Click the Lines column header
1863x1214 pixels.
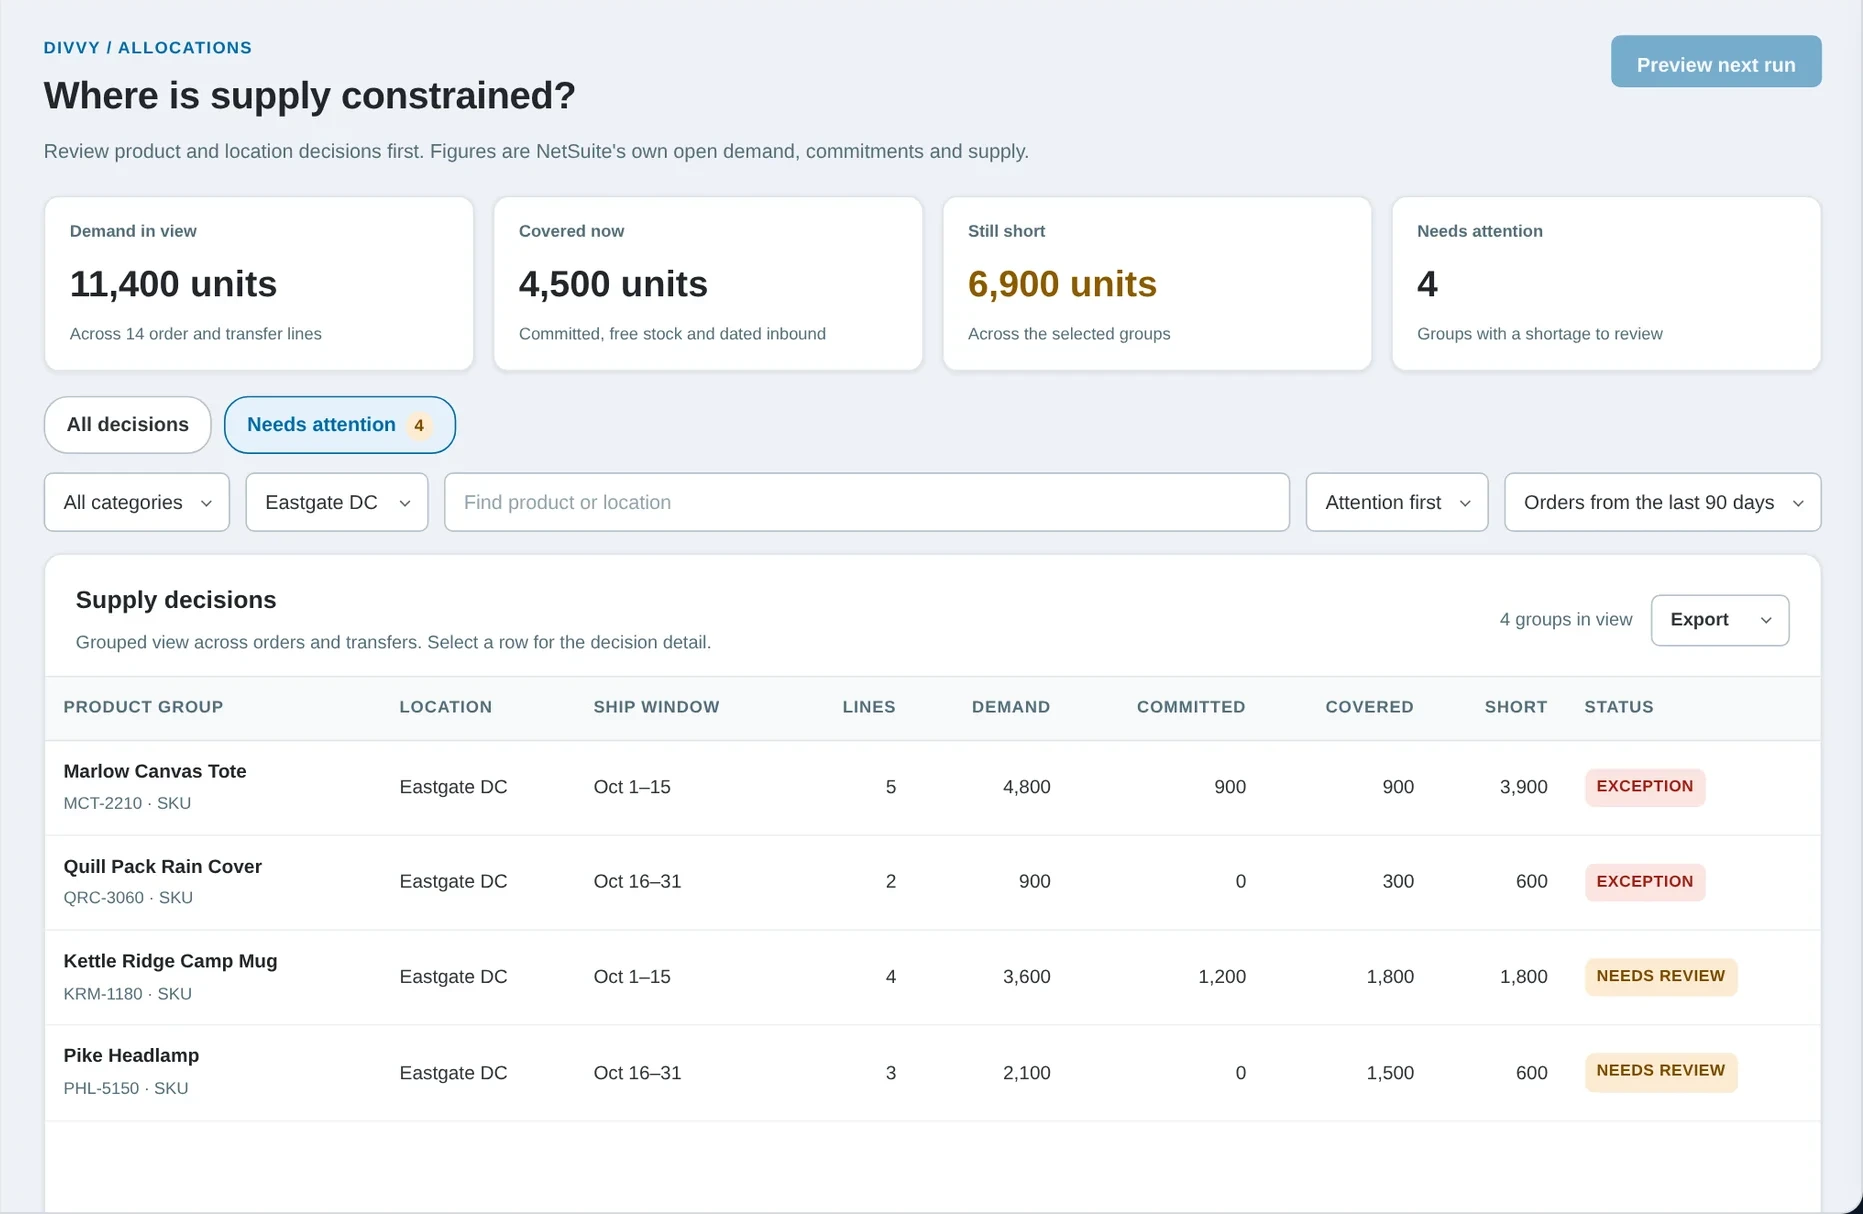tap(869, 707)
